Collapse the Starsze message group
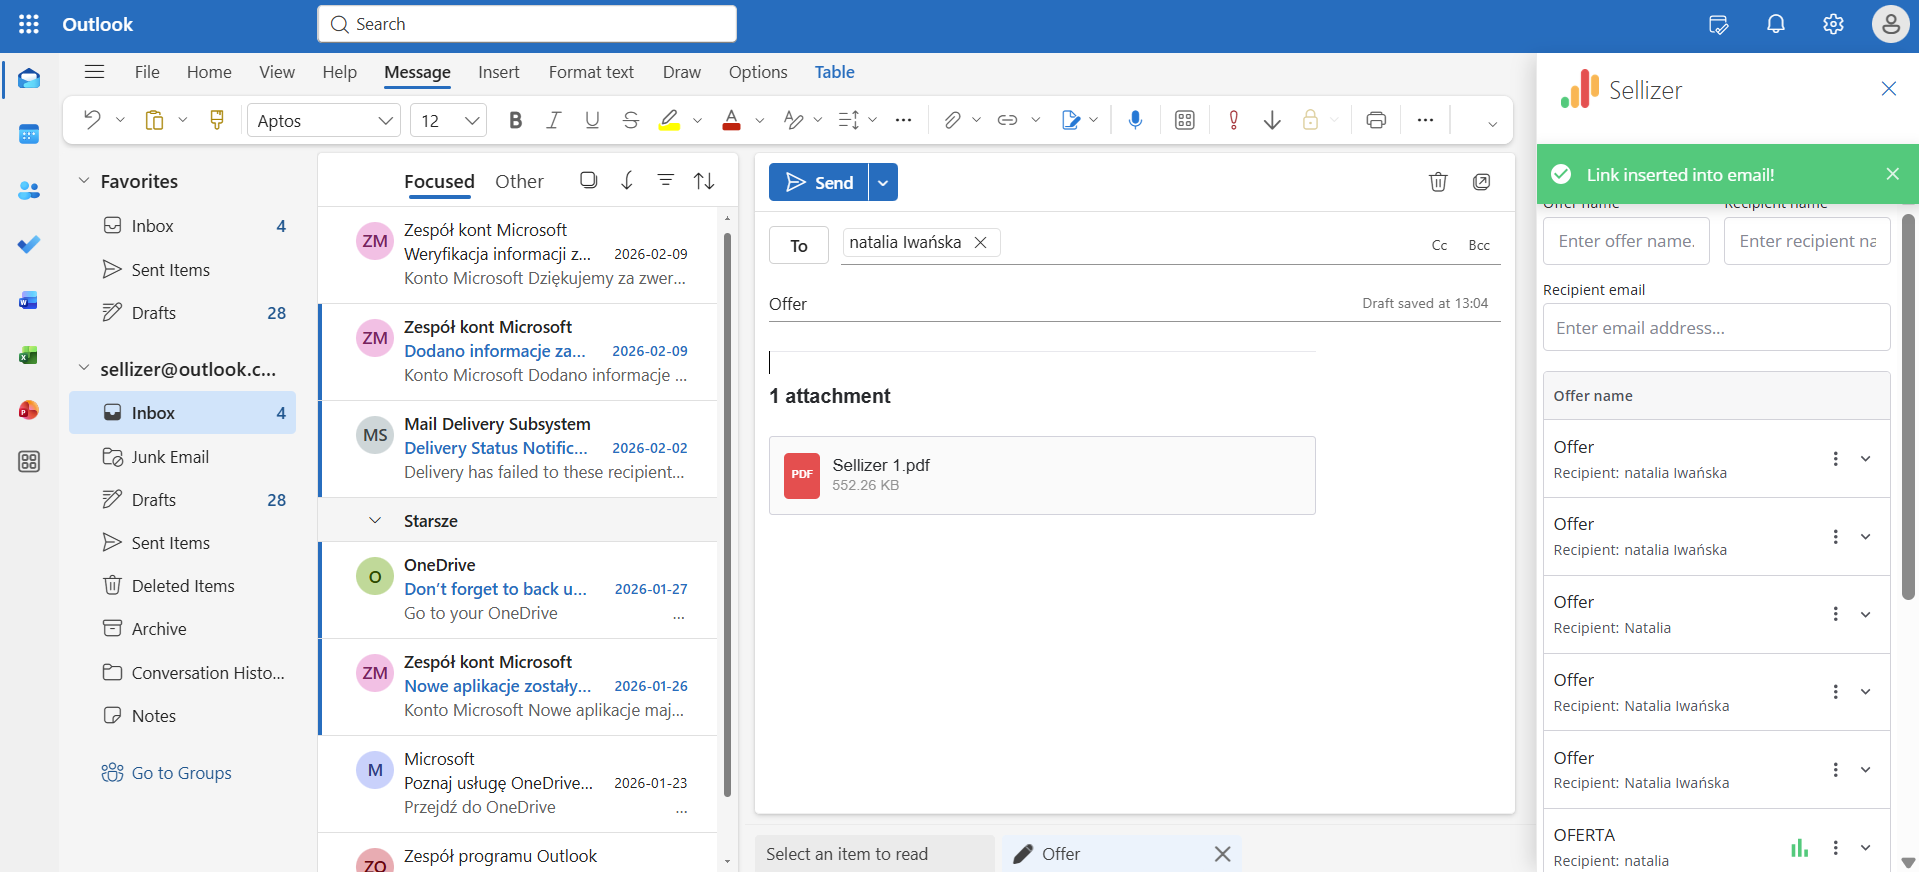Image resolution: width=1919 pixels, height=872 pixels. 375,520
